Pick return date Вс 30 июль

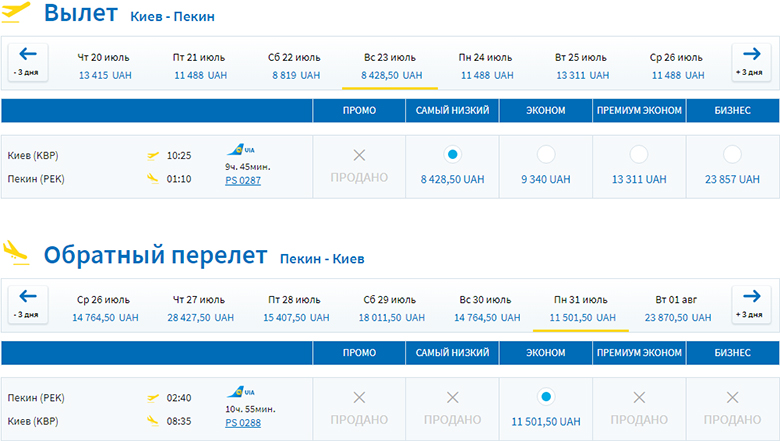click(487, 307)
